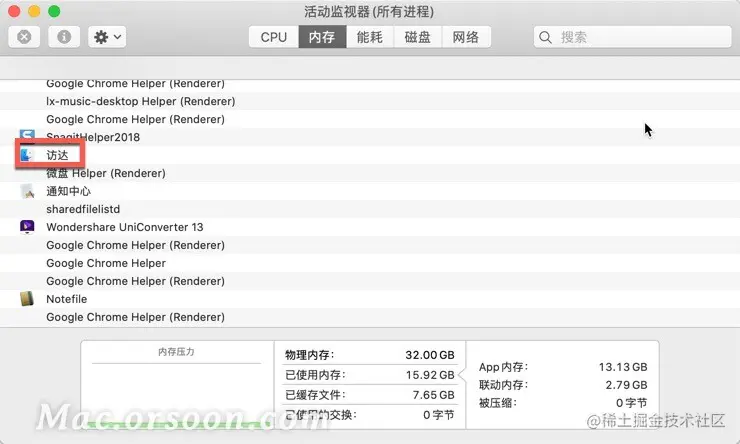This screenshot has height=444, width=740.
Task: Click the magnifier icon in search box
Action: [545, 37]
